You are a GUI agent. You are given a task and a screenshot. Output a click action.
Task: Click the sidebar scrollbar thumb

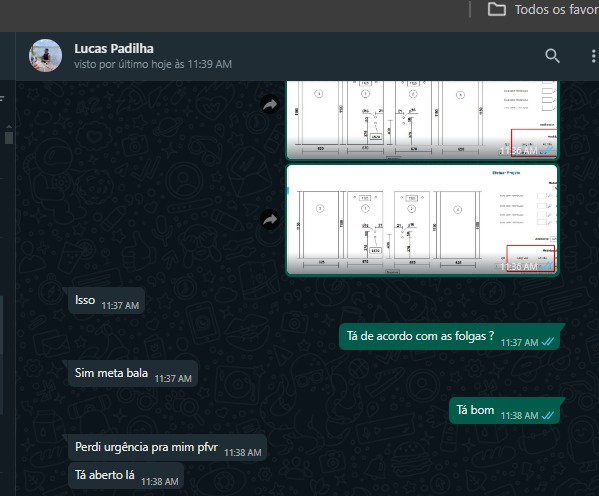[x=9, y=138]
